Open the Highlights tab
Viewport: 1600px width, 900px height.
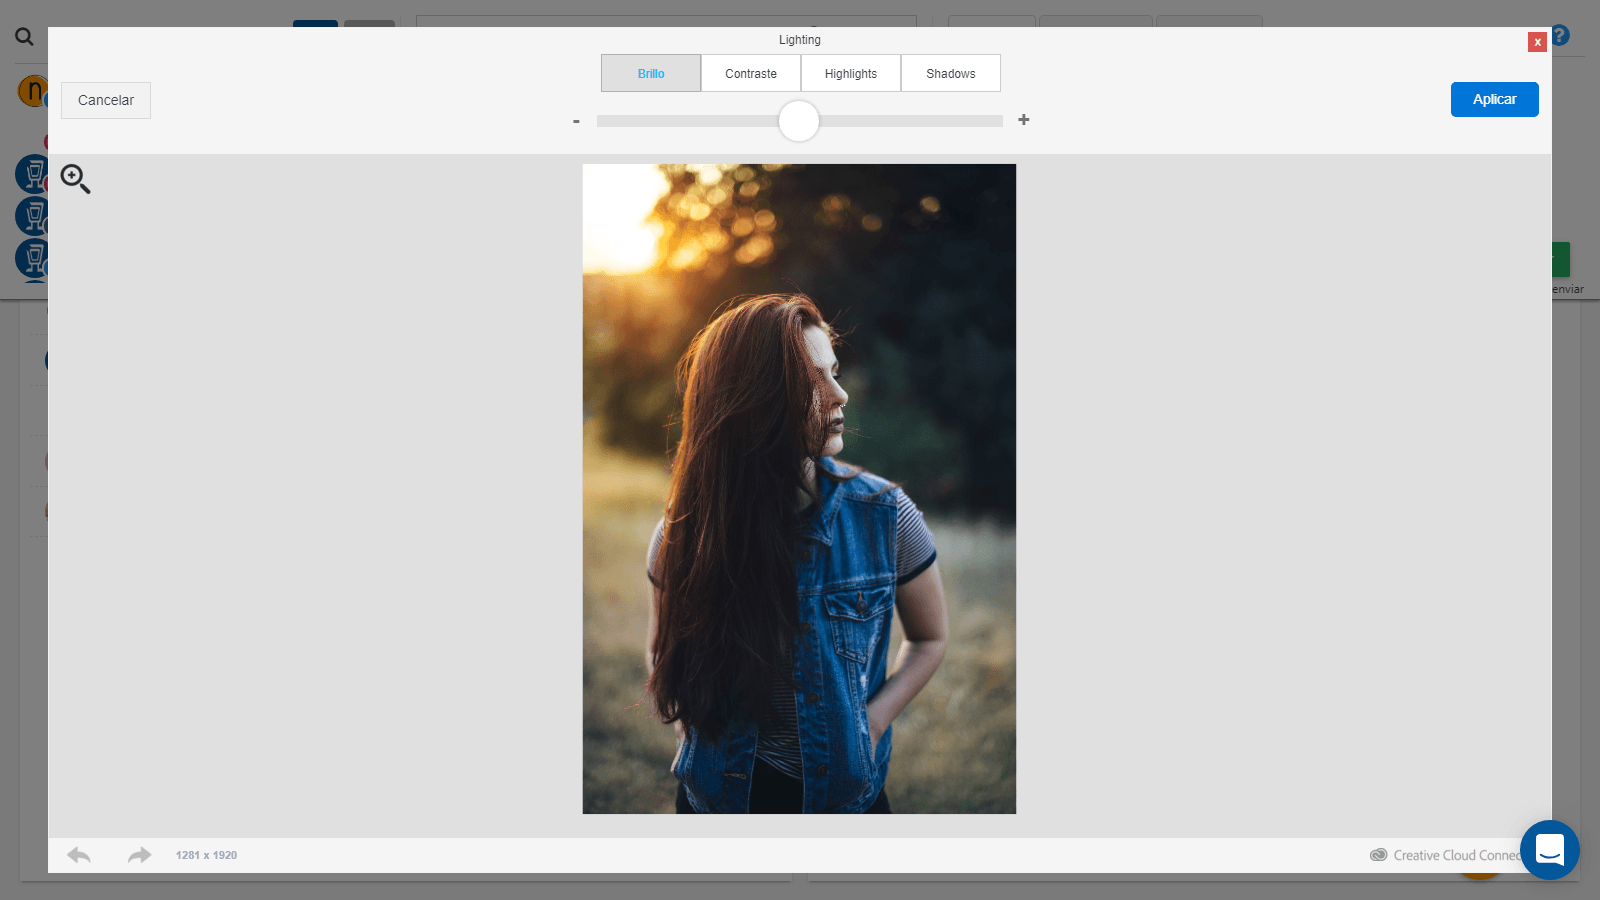851,73
